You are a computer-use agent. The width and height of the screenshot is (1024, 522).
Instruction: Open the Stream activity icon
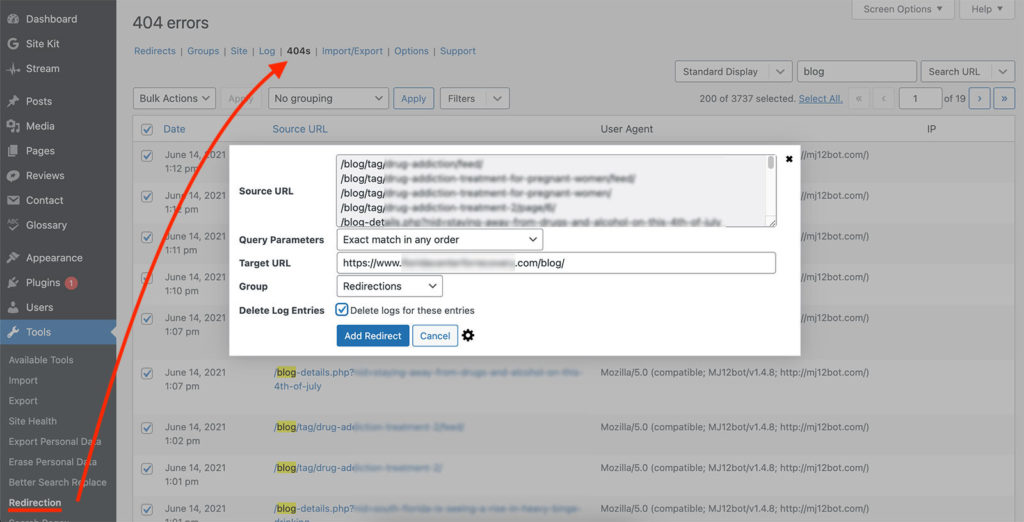(13, 69)
